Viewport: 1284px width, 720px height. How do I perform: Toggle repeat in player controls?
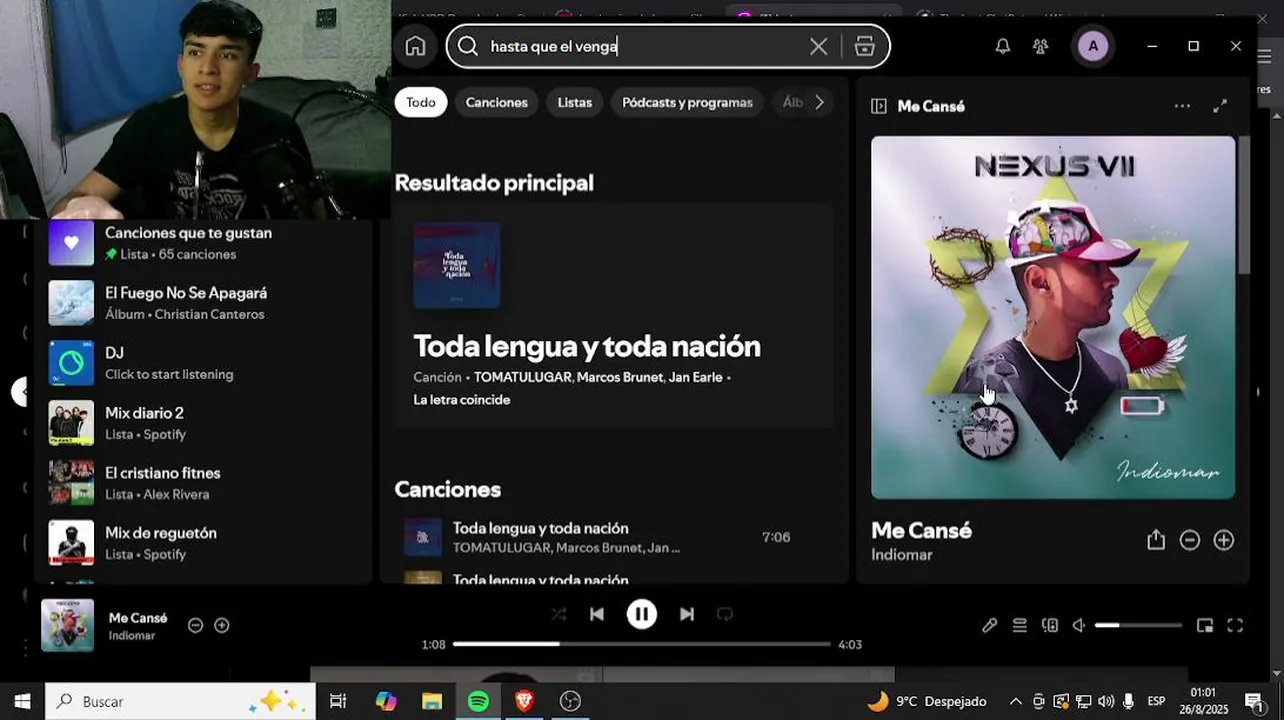coord(725,614)
